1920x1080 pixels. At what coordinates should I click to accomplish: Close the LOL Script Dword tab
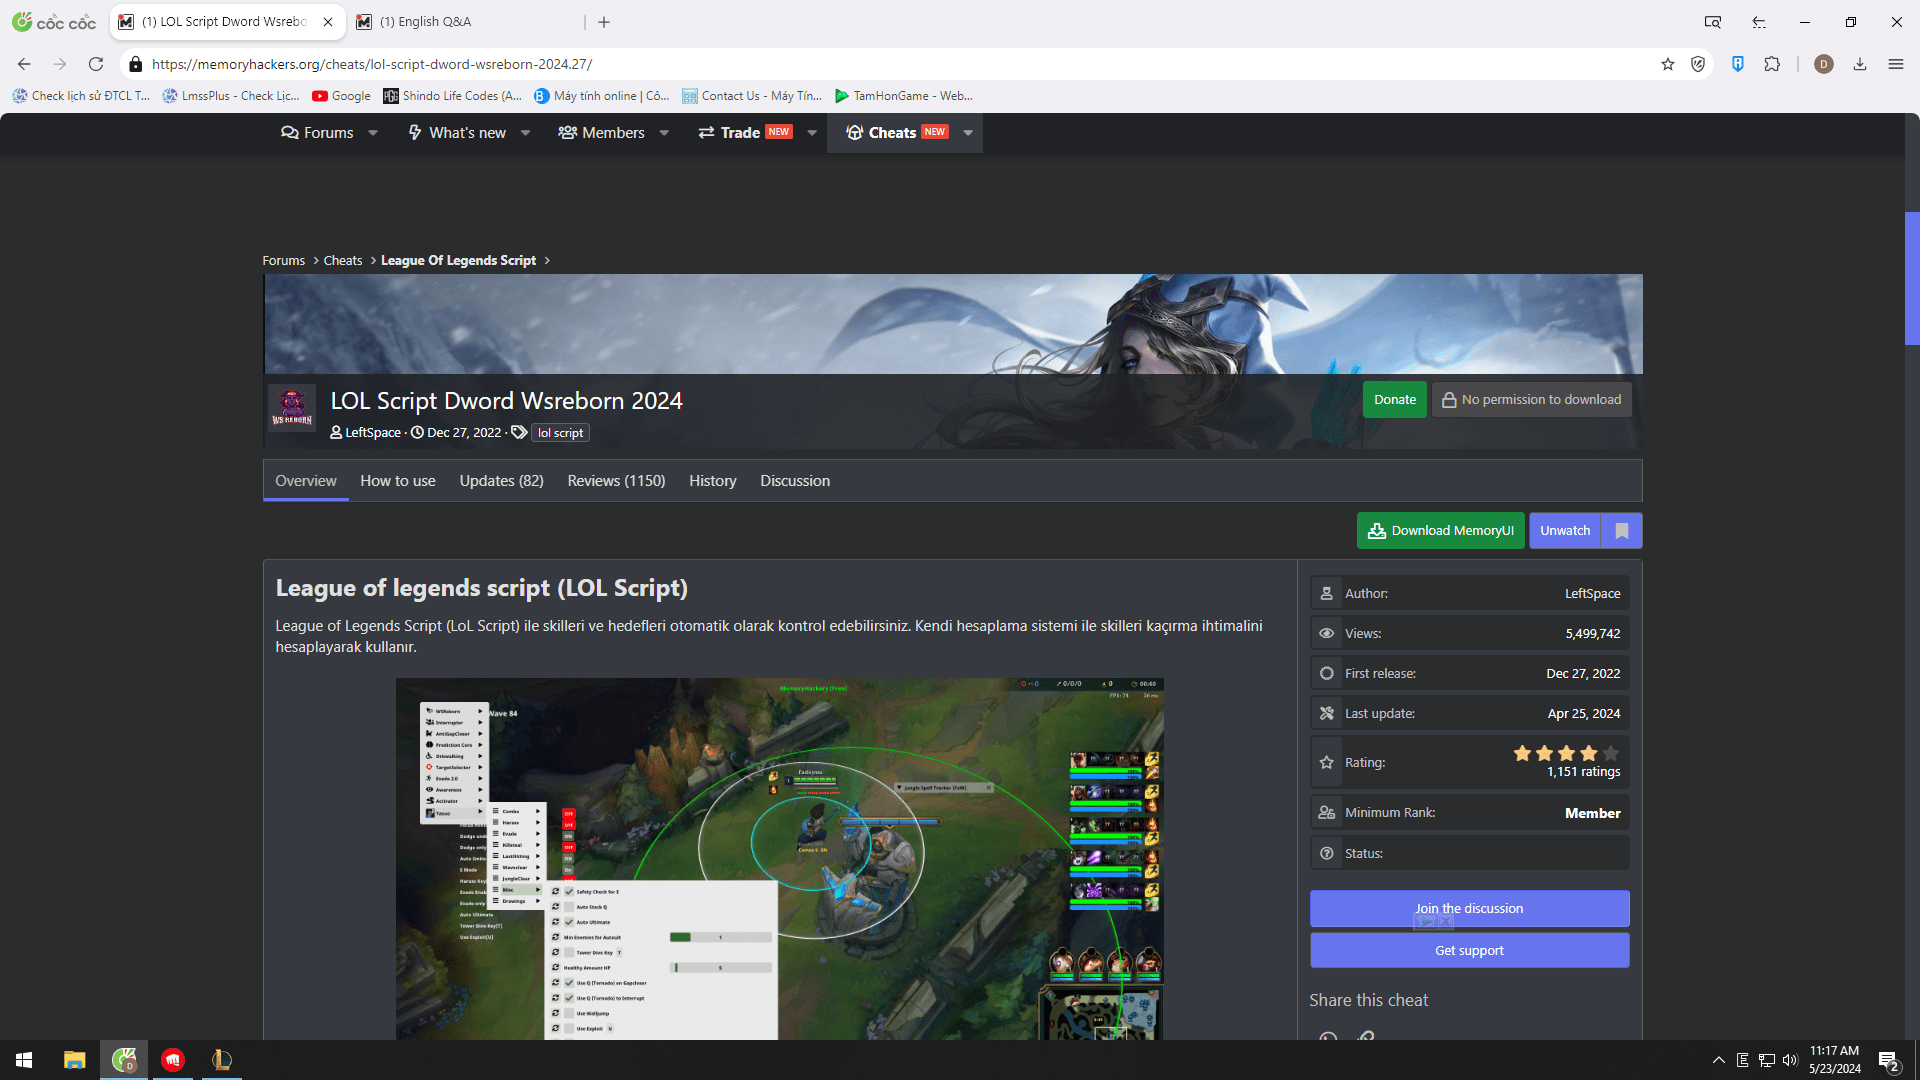pos(328,22)
